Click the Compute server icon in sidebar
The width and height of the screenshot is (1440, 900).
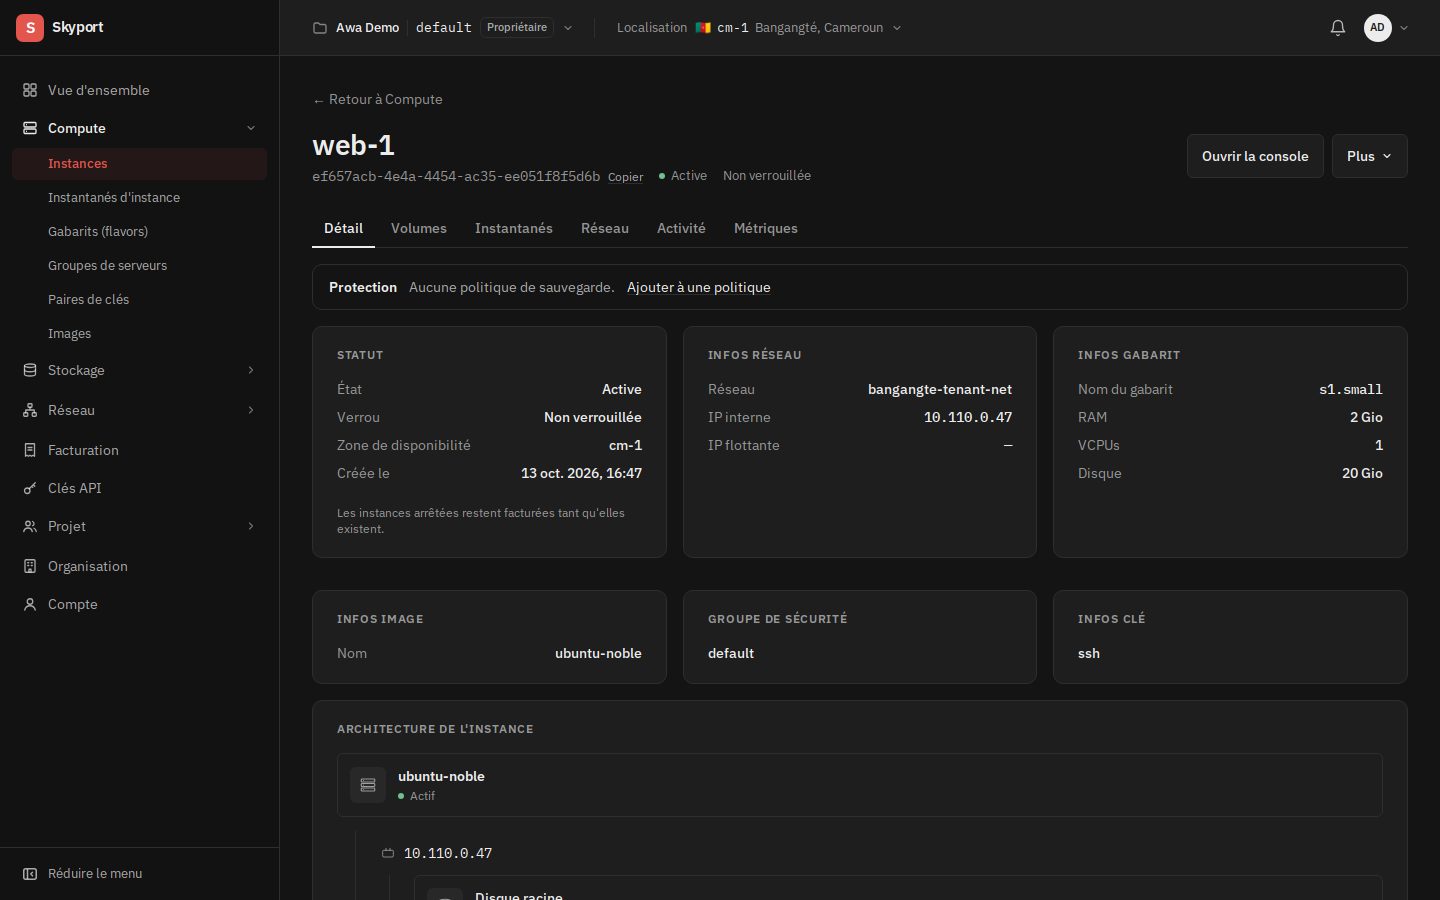(30, 128)
